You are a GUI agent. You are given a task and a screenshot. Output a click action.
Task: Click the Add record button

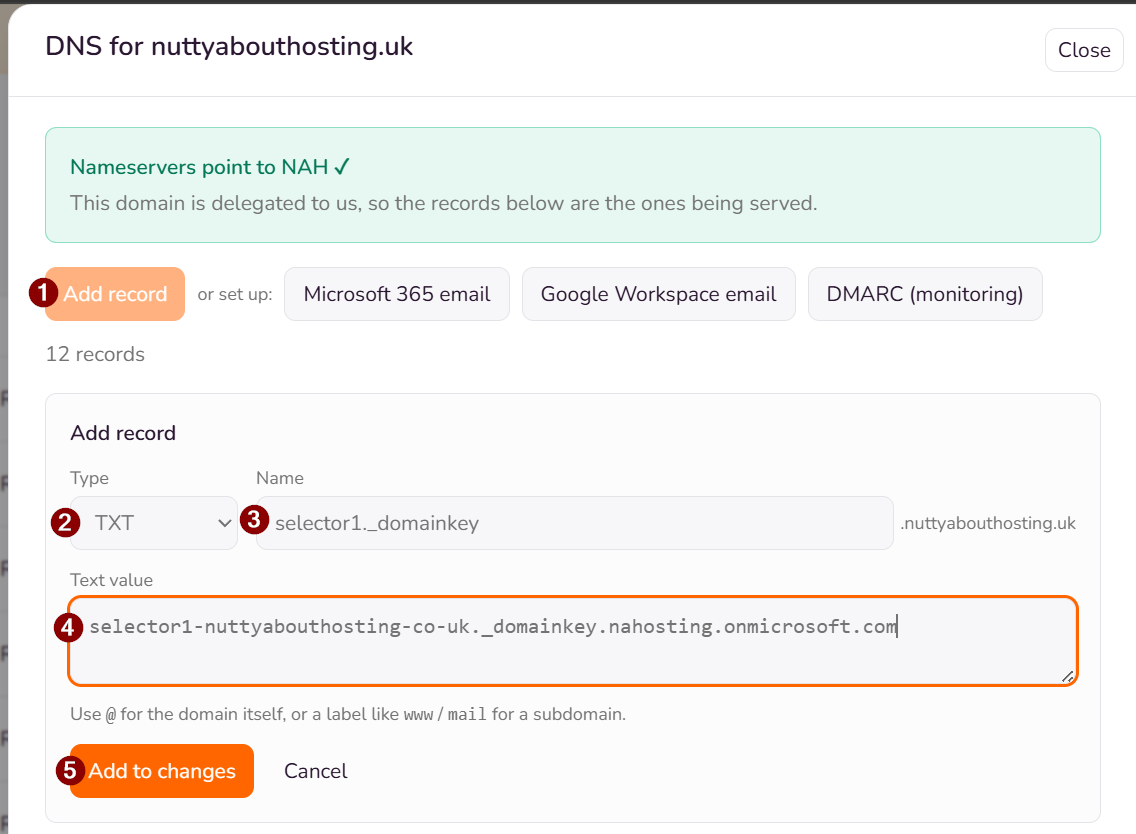tap(115, 294)
